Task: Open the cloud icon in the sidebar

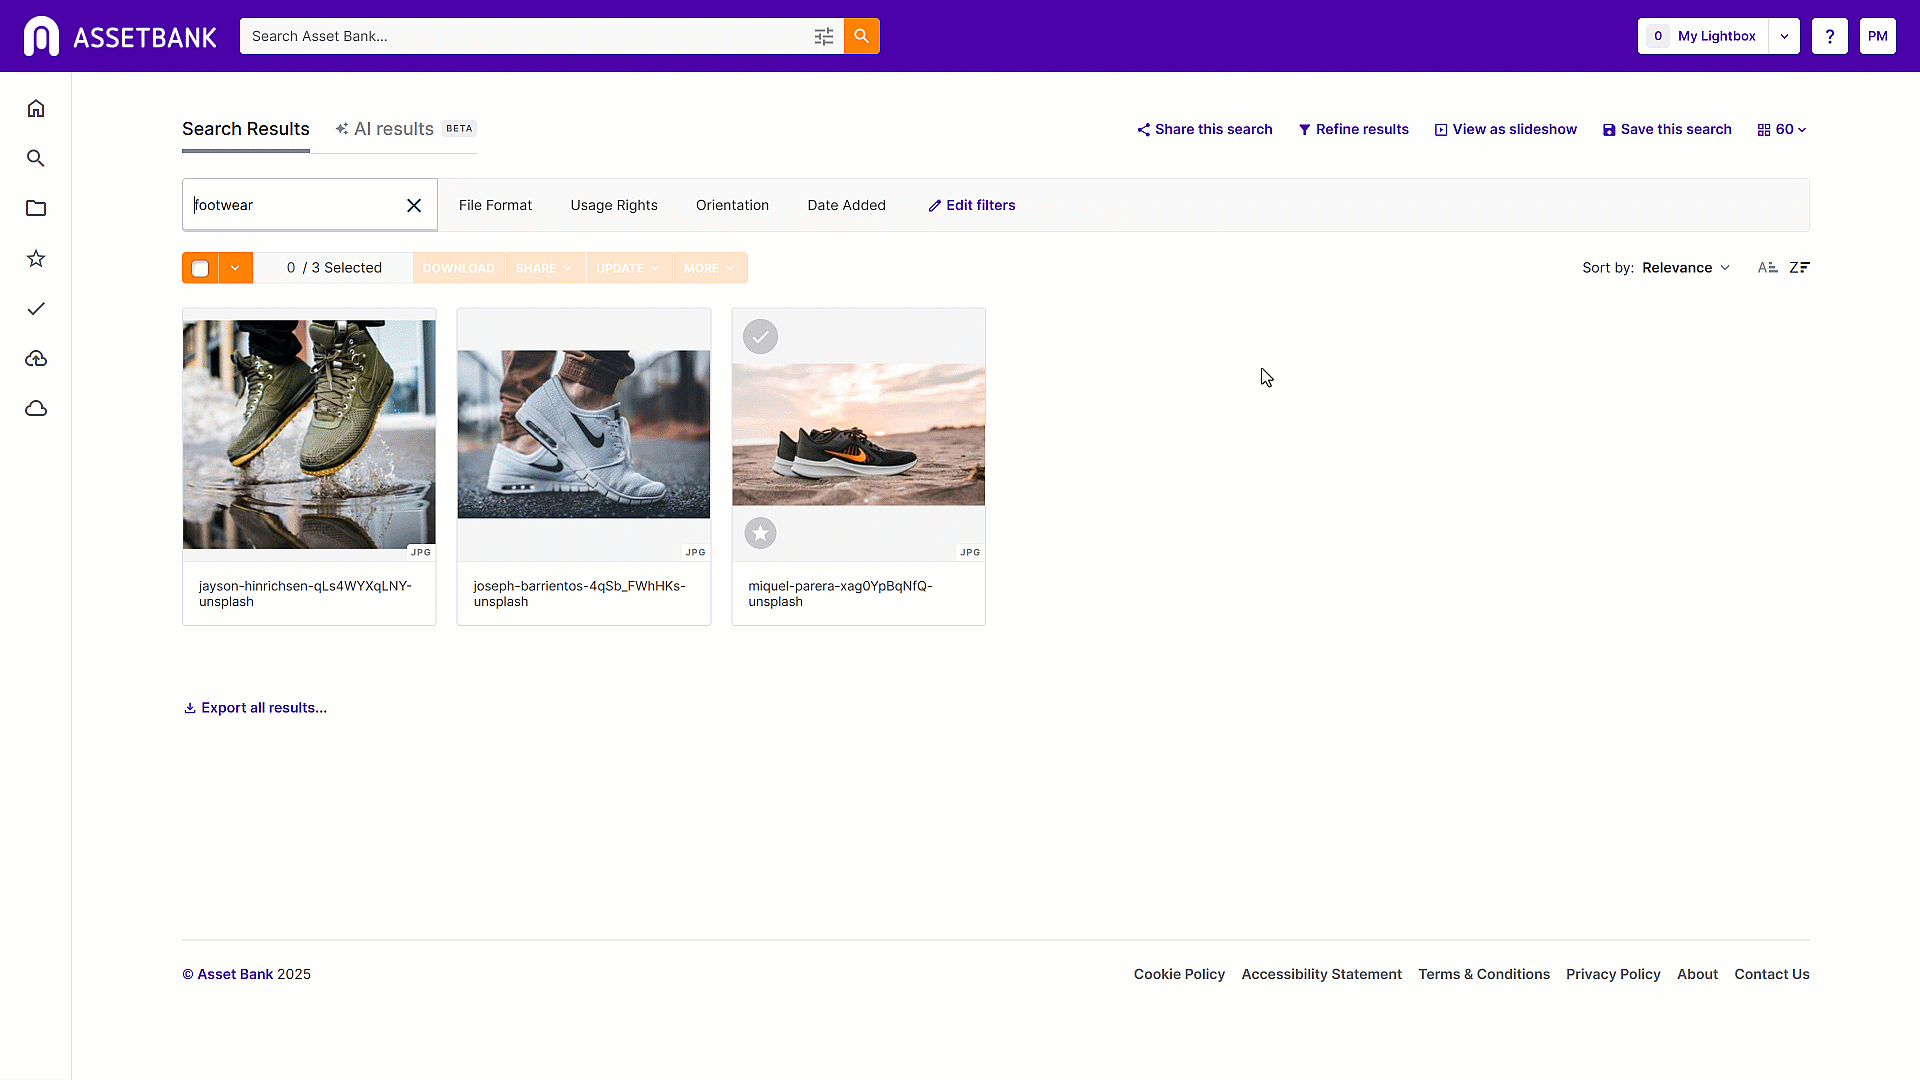Action: point(36,408)
